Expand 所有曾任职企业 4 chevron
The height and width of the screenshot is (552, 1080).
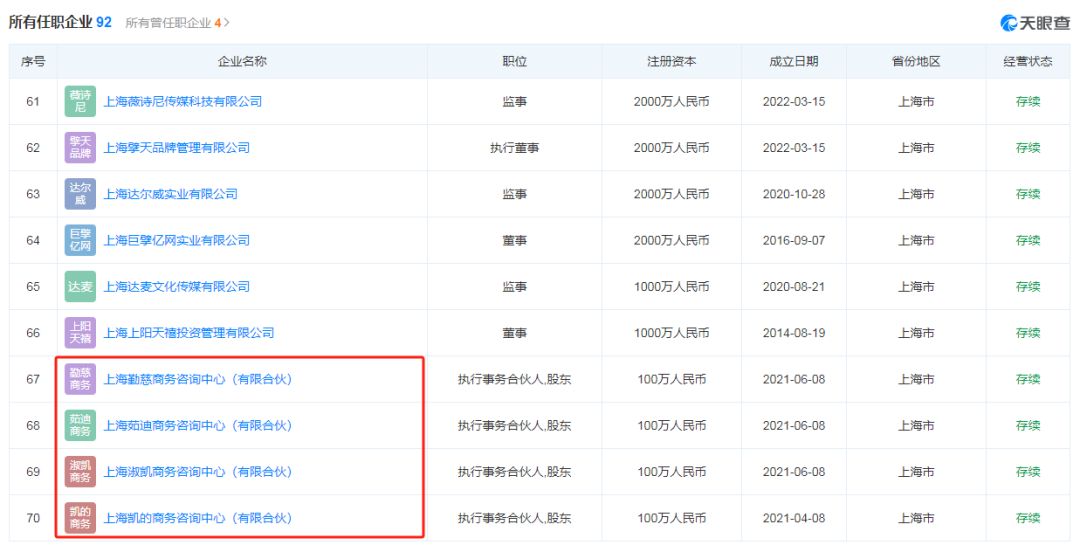[x=227, y=23]
